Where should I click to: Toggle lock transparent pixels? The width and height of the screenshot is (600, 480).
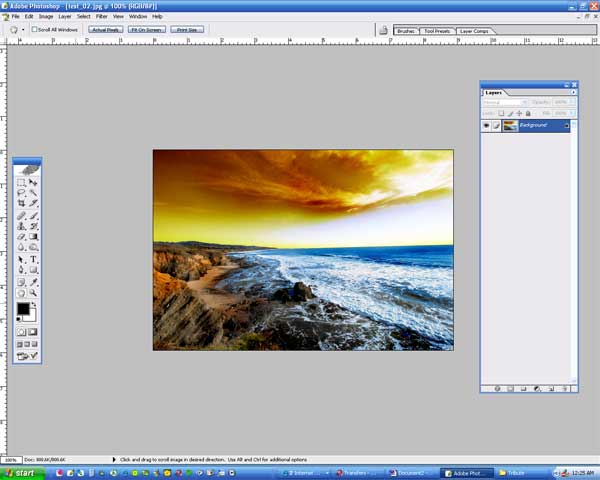pyautogui.click(x=501, y=113)
